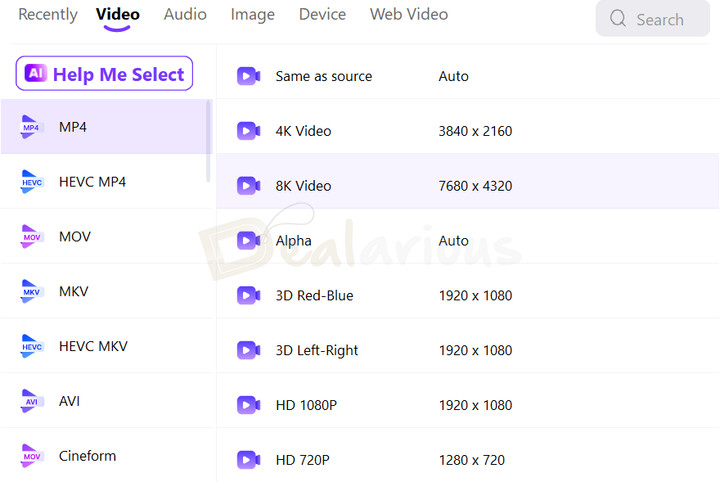Click the Alpha preset video icon
Screen dimensions: 720x482
248,240
